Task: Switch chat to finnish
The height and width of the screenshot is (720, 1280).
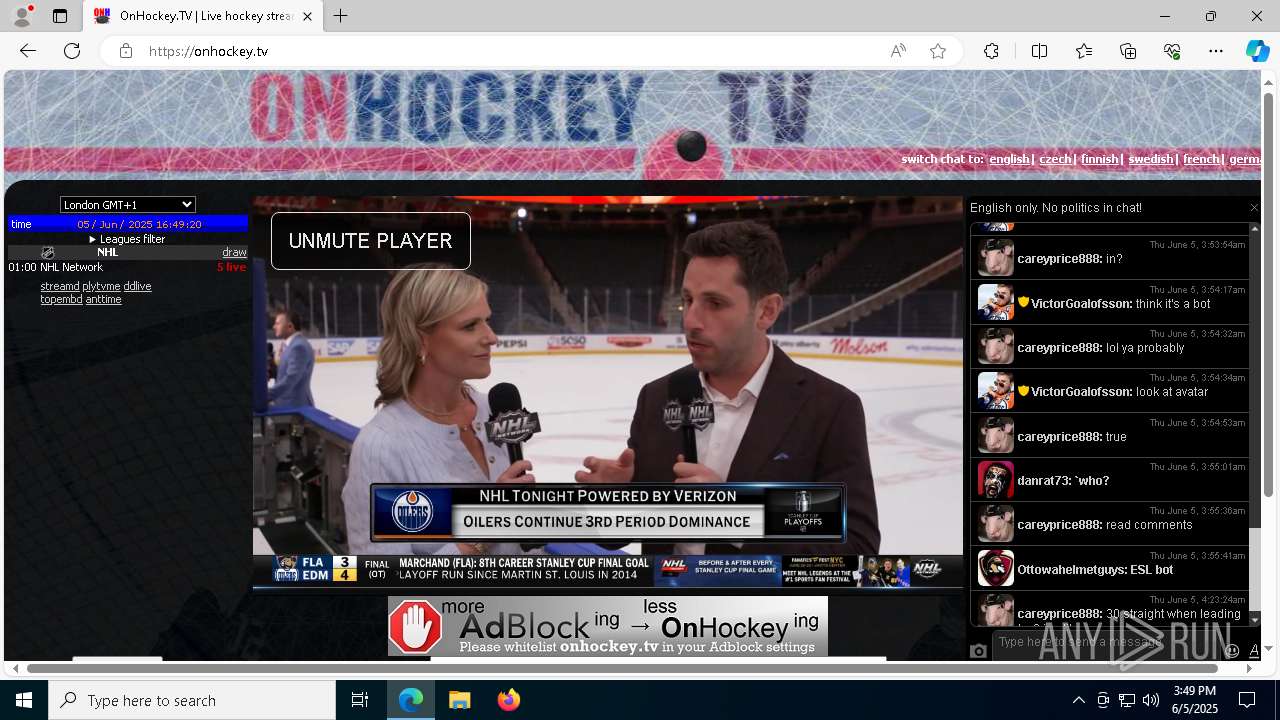Action: [1099, 159]
